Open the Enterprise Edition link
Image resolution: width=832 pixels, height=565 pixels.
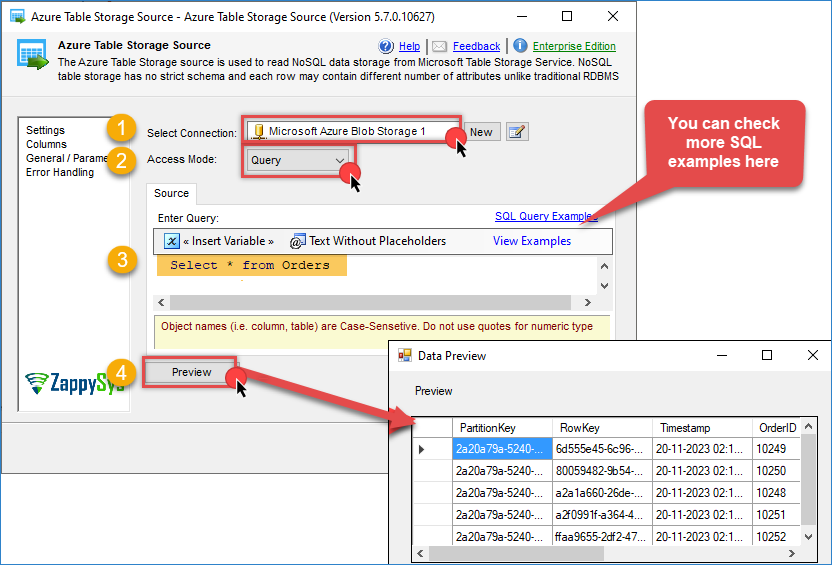pyautogui.click(x=574, y=47)
